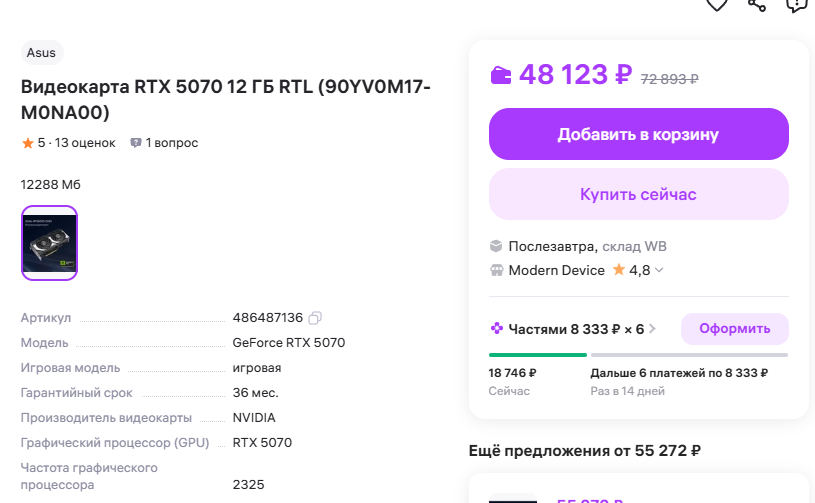The height and width of the screenshot is (503, 815).
Task: Click the purple wallet icon by price
Action: point(501,75)
